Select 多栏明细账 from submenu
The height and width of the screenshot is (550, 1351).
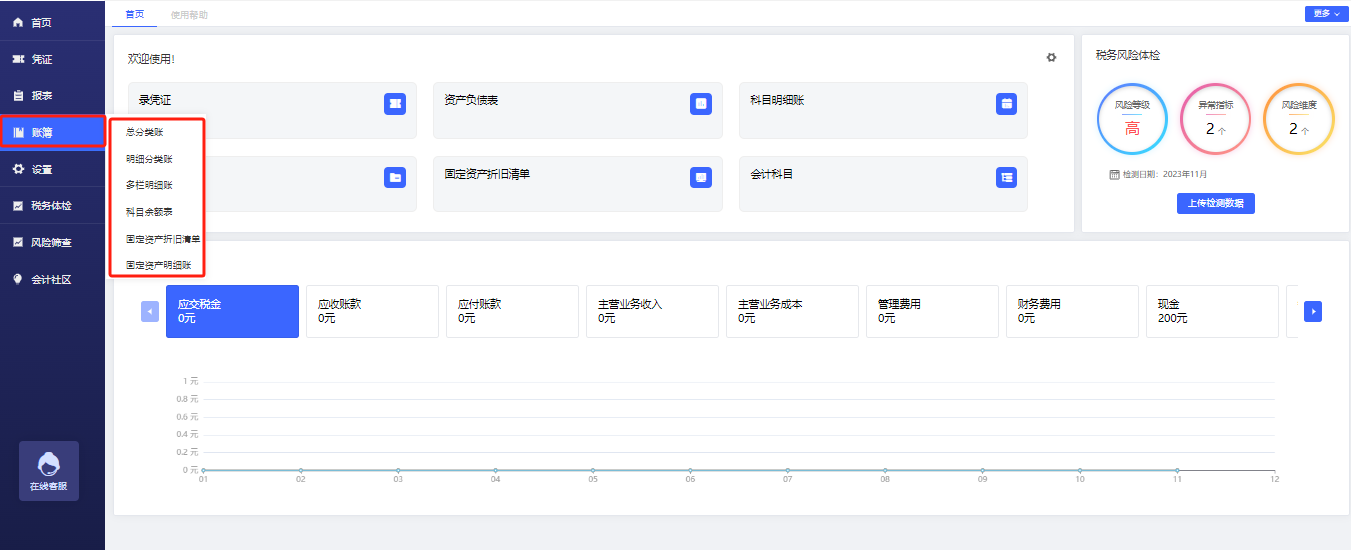(149, 185)
